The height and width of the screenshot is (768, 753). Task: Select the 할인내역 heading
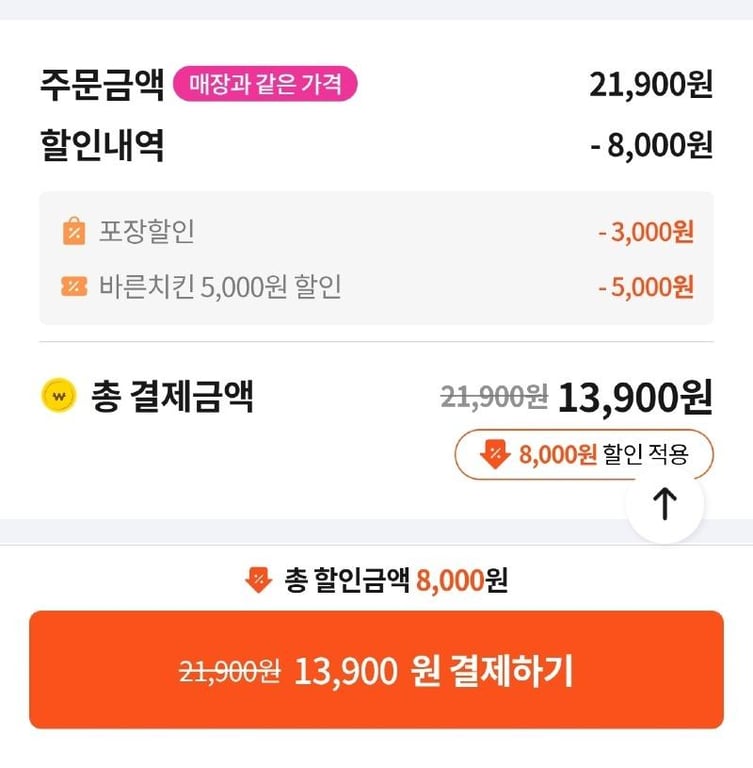[102, 145]
